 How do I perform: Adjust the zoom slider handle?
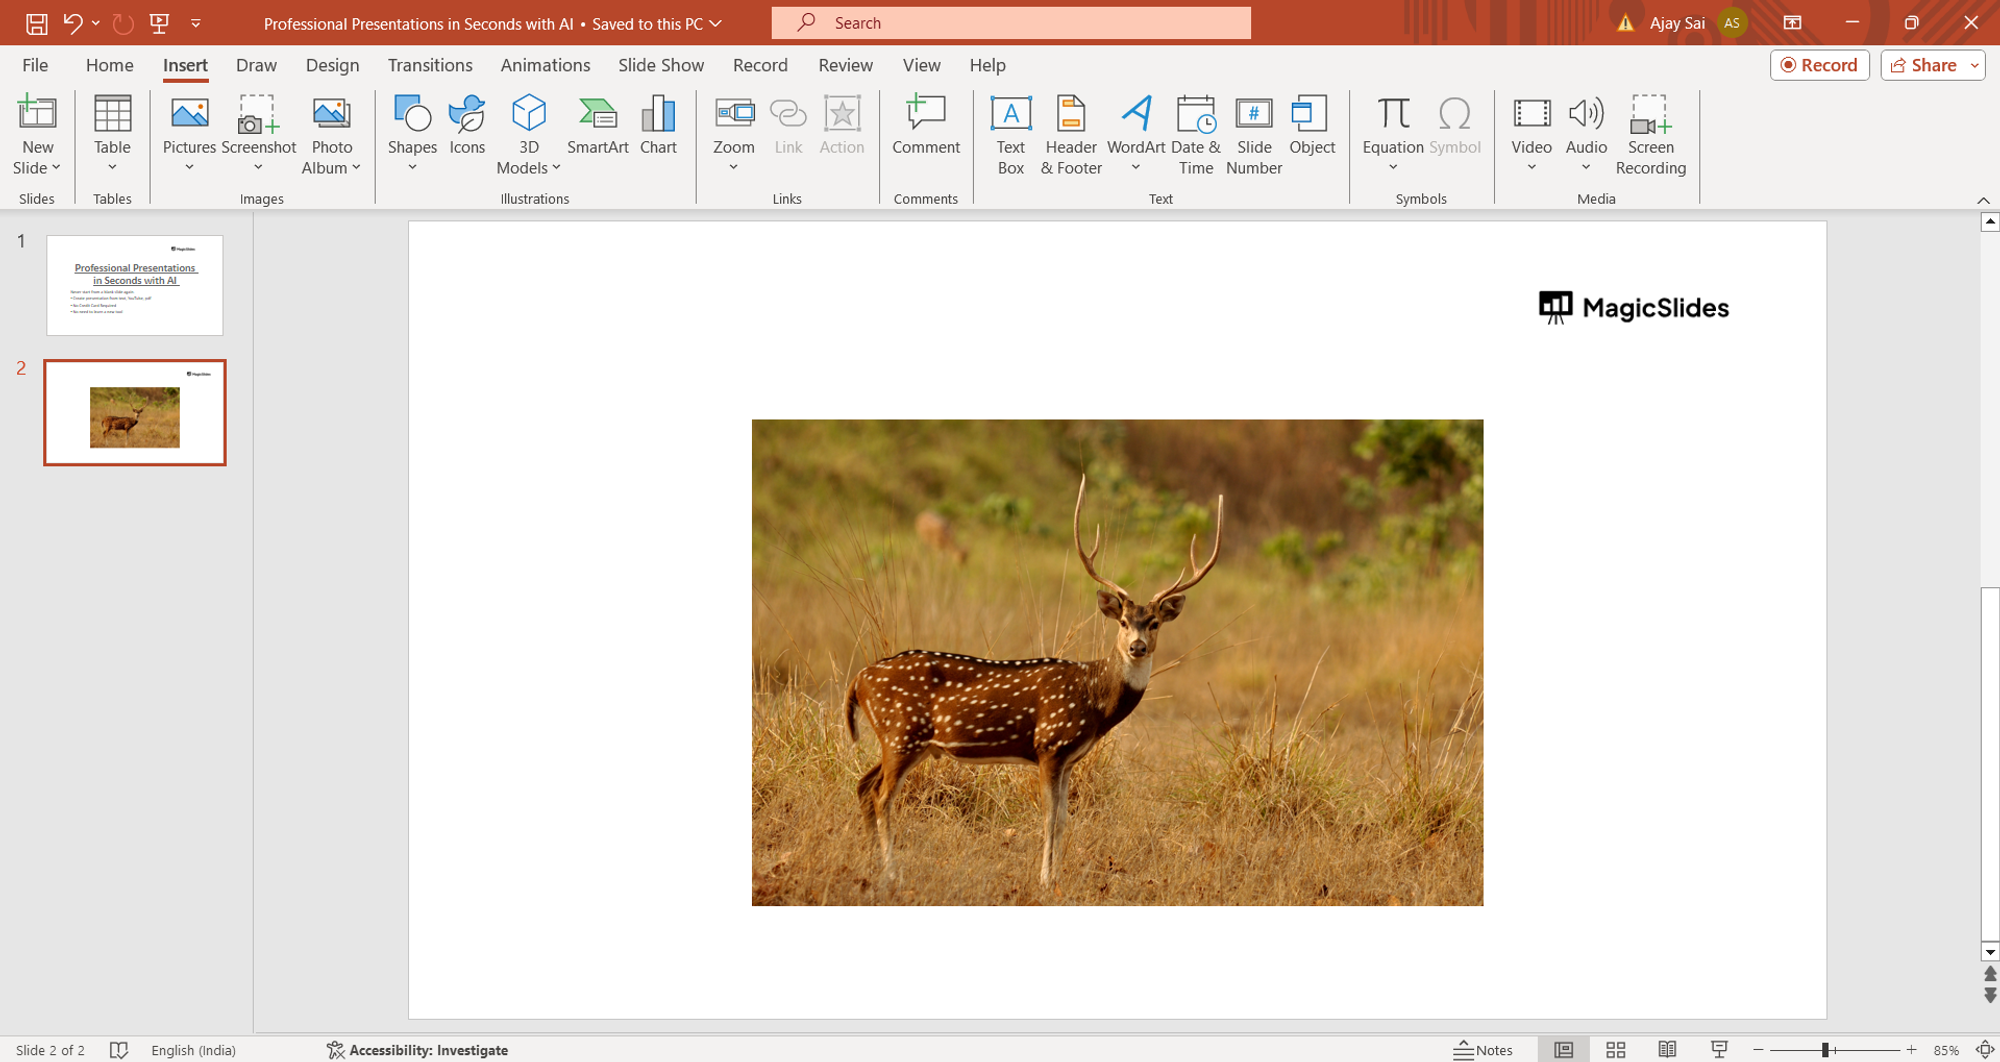pos(1825,1050)
